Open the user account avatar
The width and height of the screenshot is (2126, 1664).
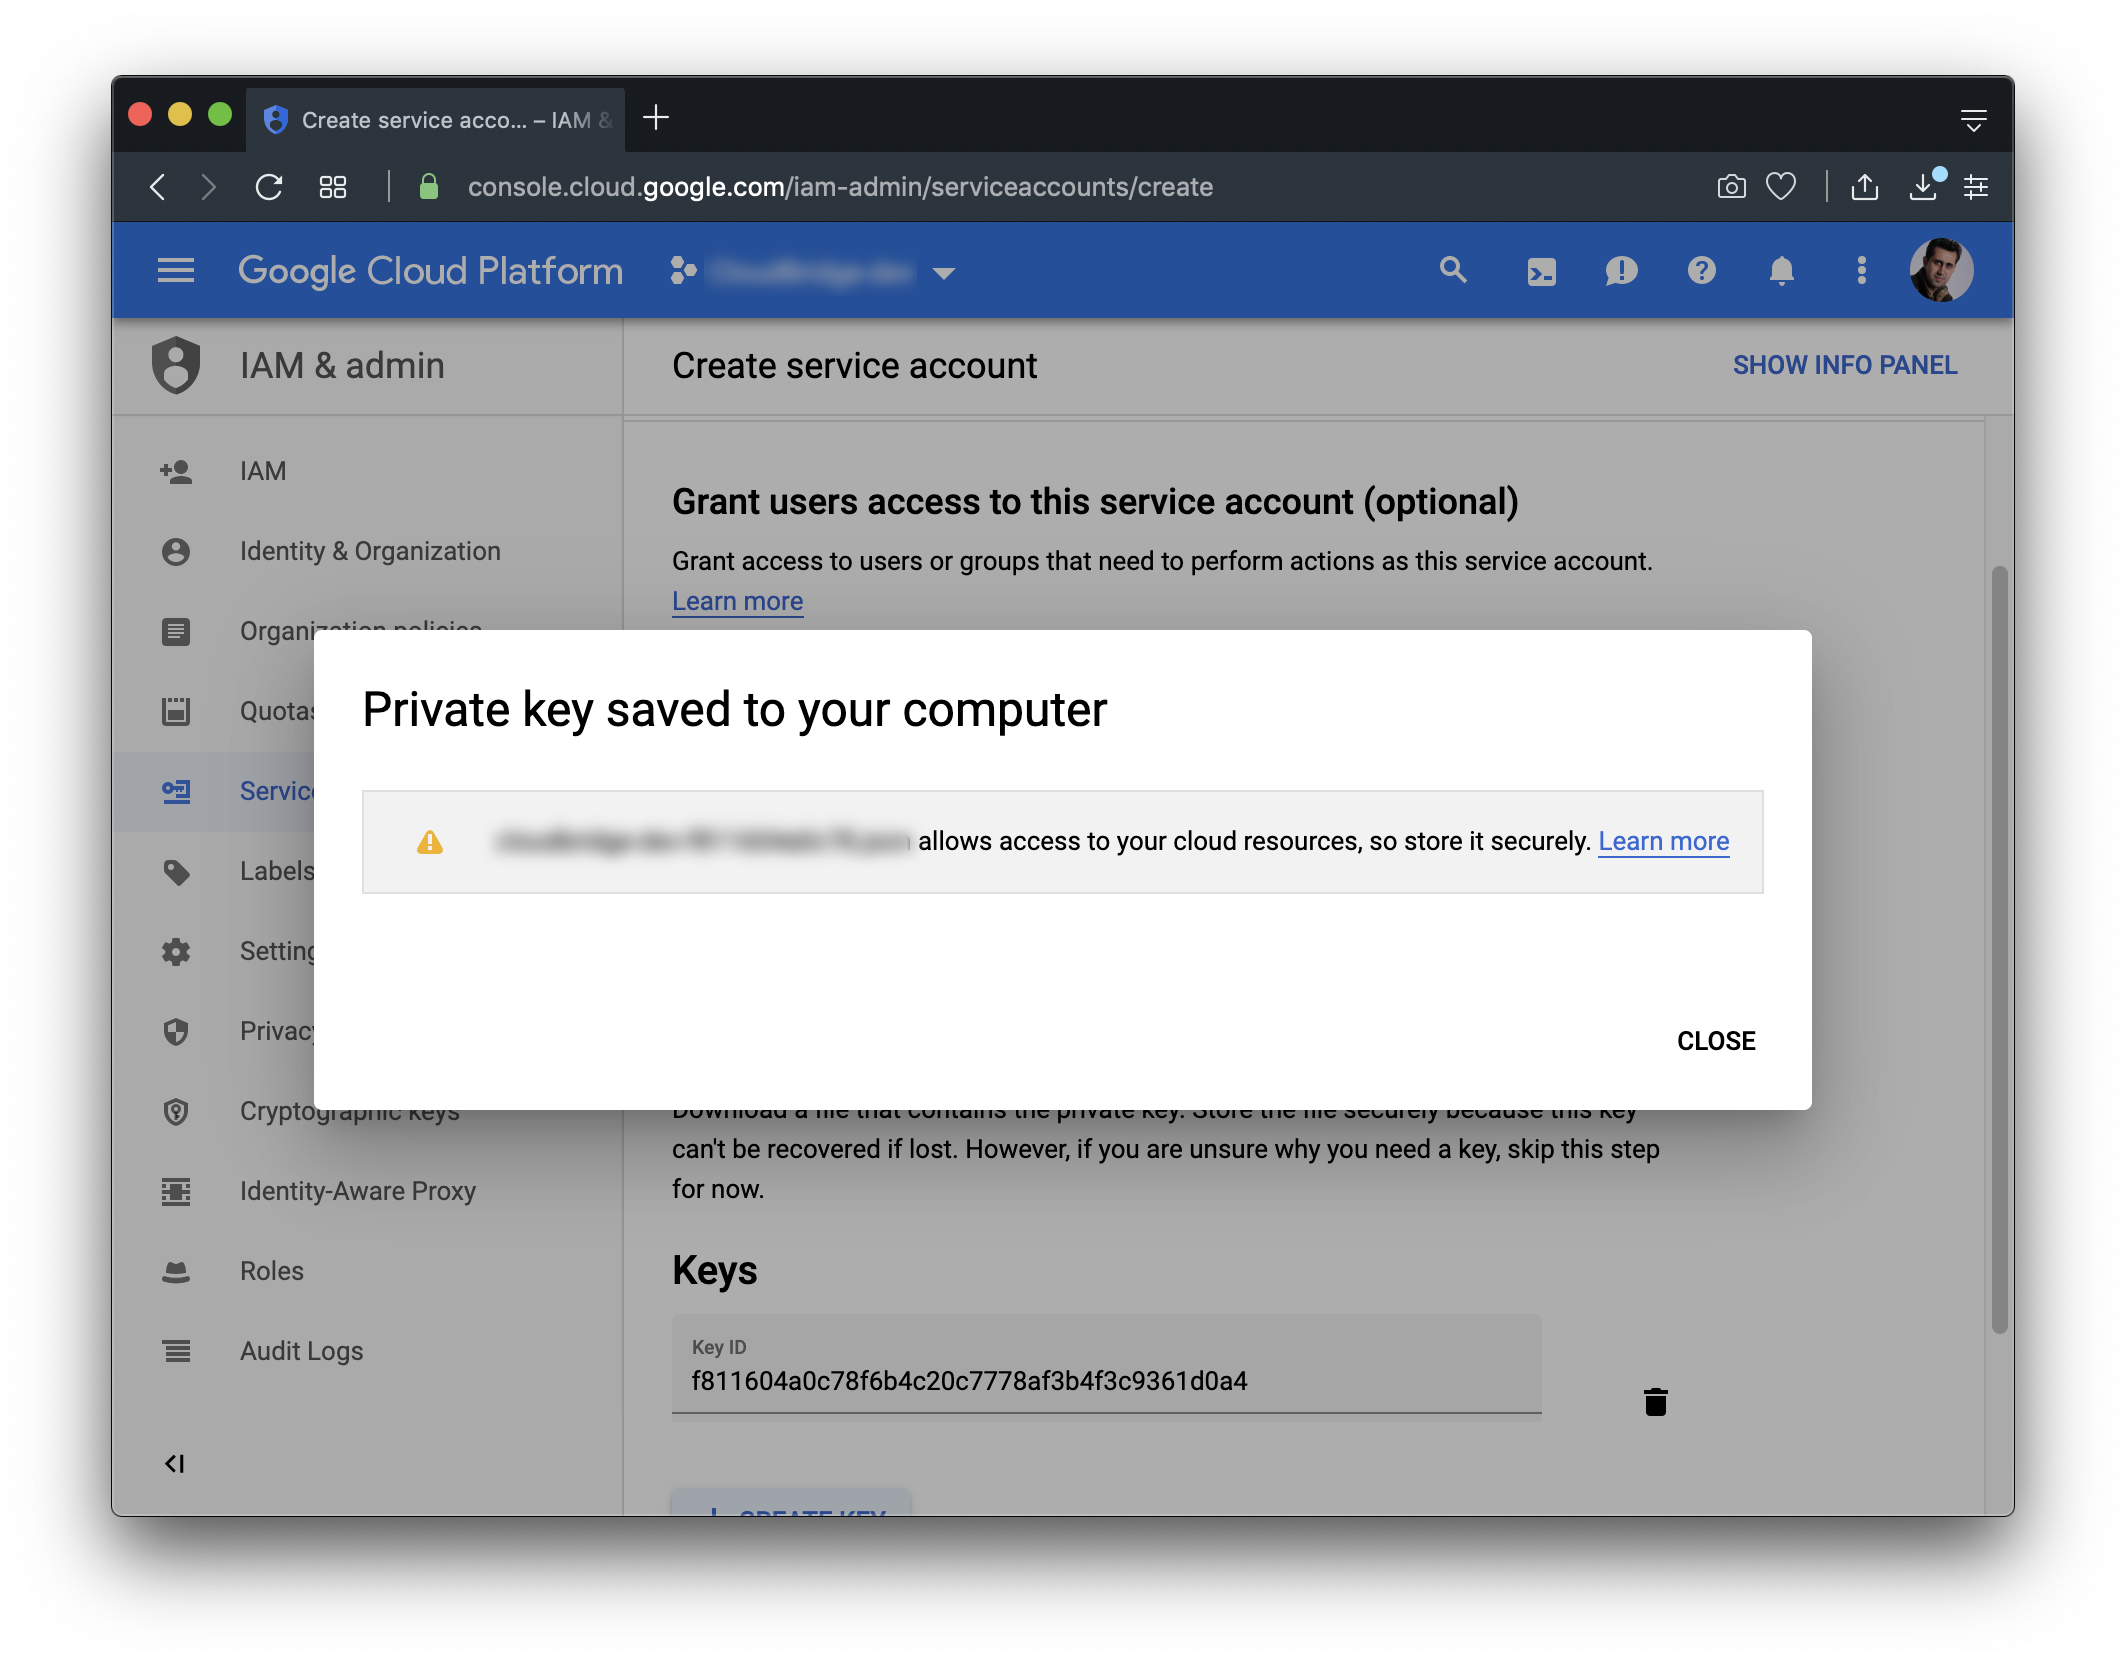1940,270
